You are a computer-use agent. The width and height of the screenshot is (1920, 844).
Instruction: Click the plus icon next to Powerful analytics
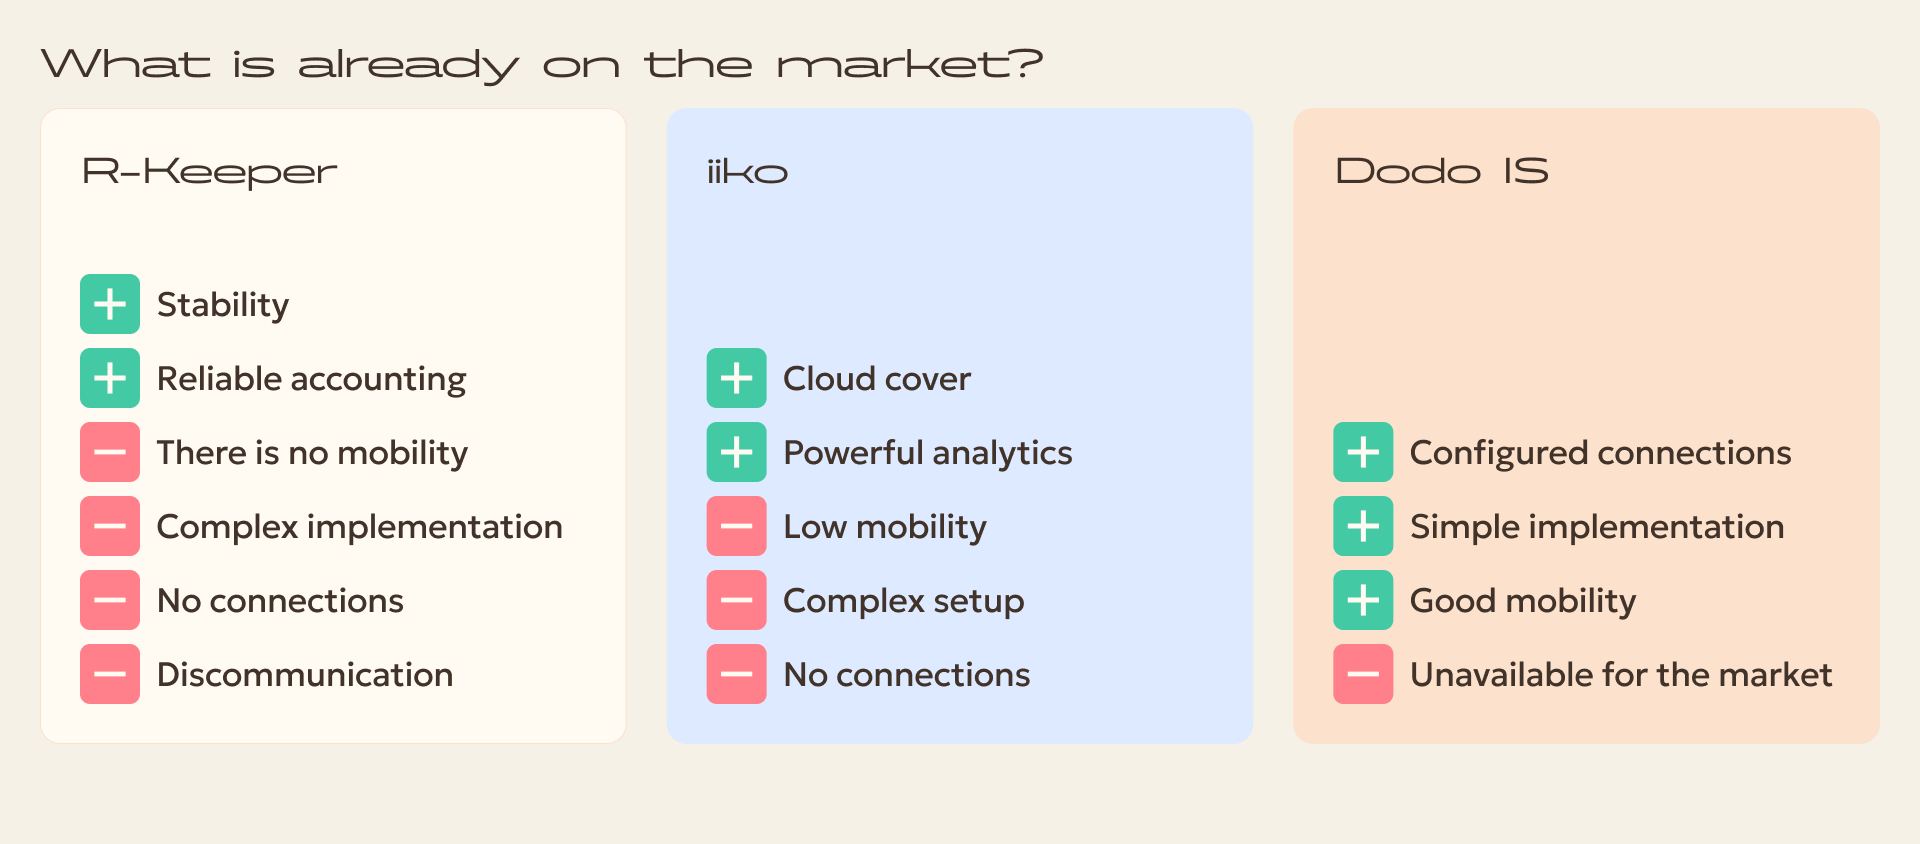737,452
